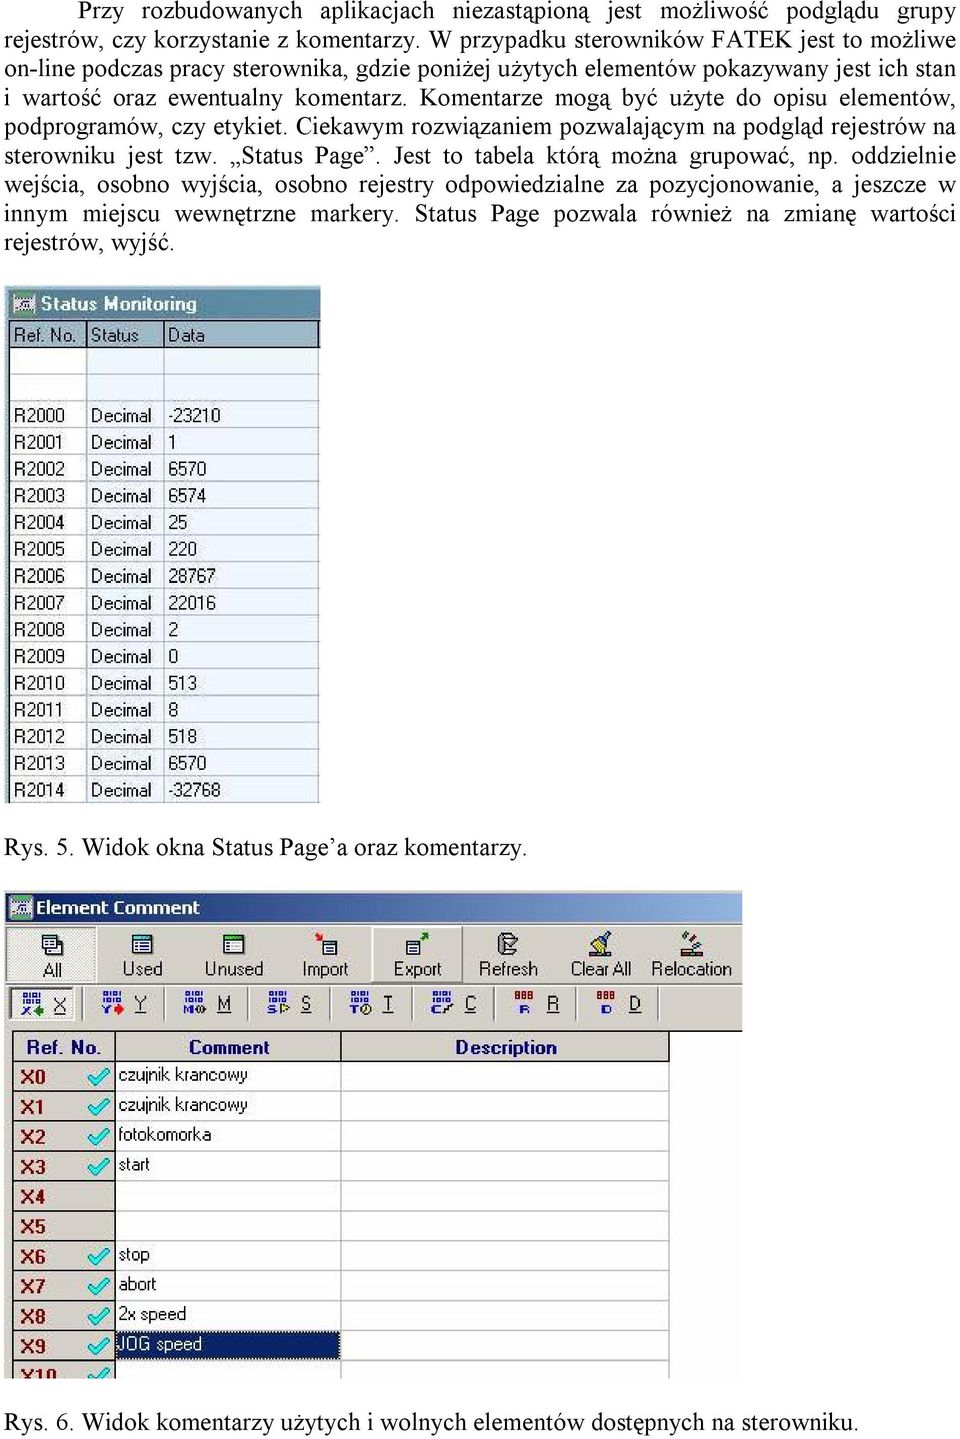Click data value 518 for R2012

(x=183, y=737)
